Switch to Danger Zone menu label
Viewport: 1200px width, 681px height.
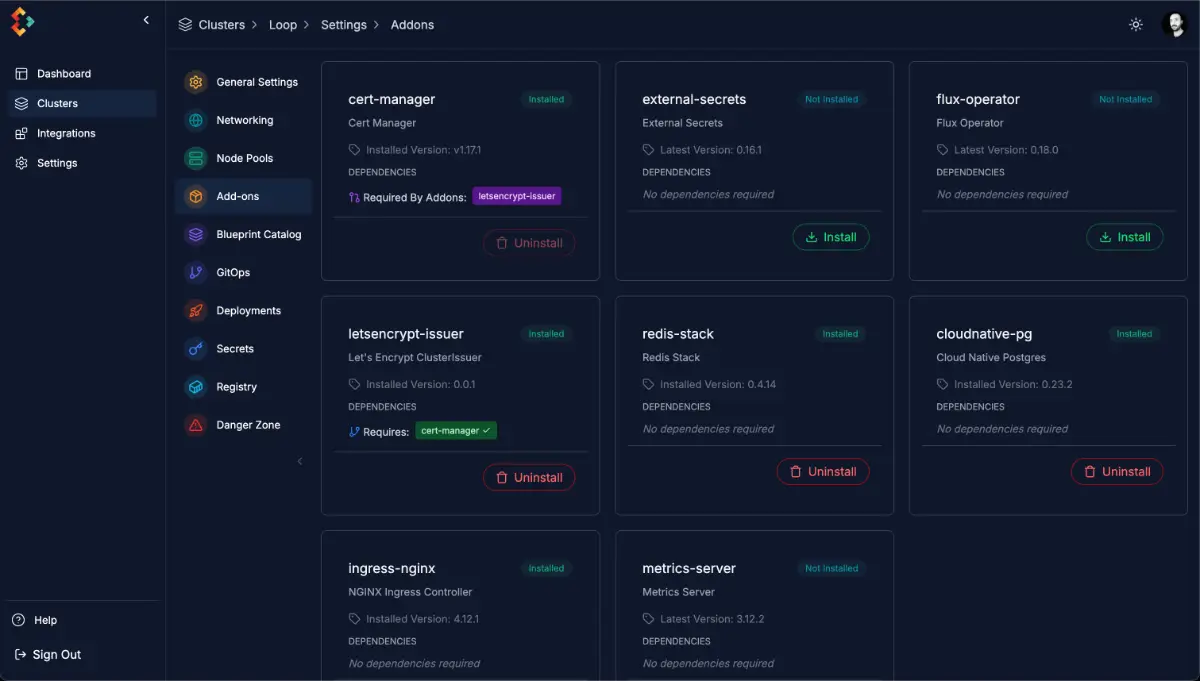tap(248, 425)
